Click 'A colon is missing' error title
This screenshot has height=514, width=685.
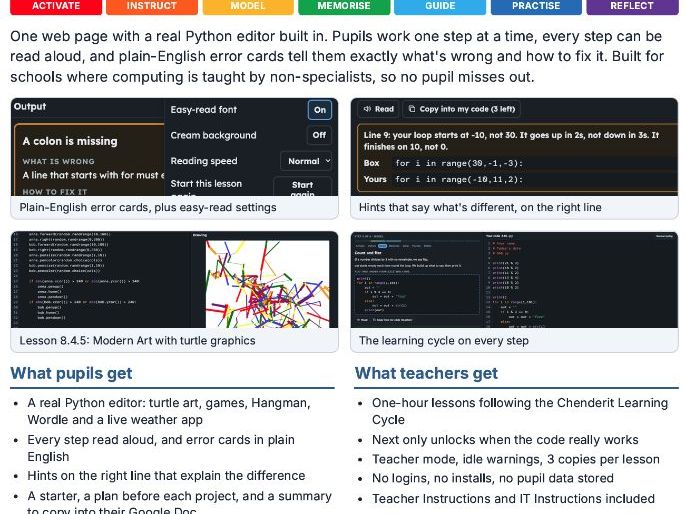point(70,141)
